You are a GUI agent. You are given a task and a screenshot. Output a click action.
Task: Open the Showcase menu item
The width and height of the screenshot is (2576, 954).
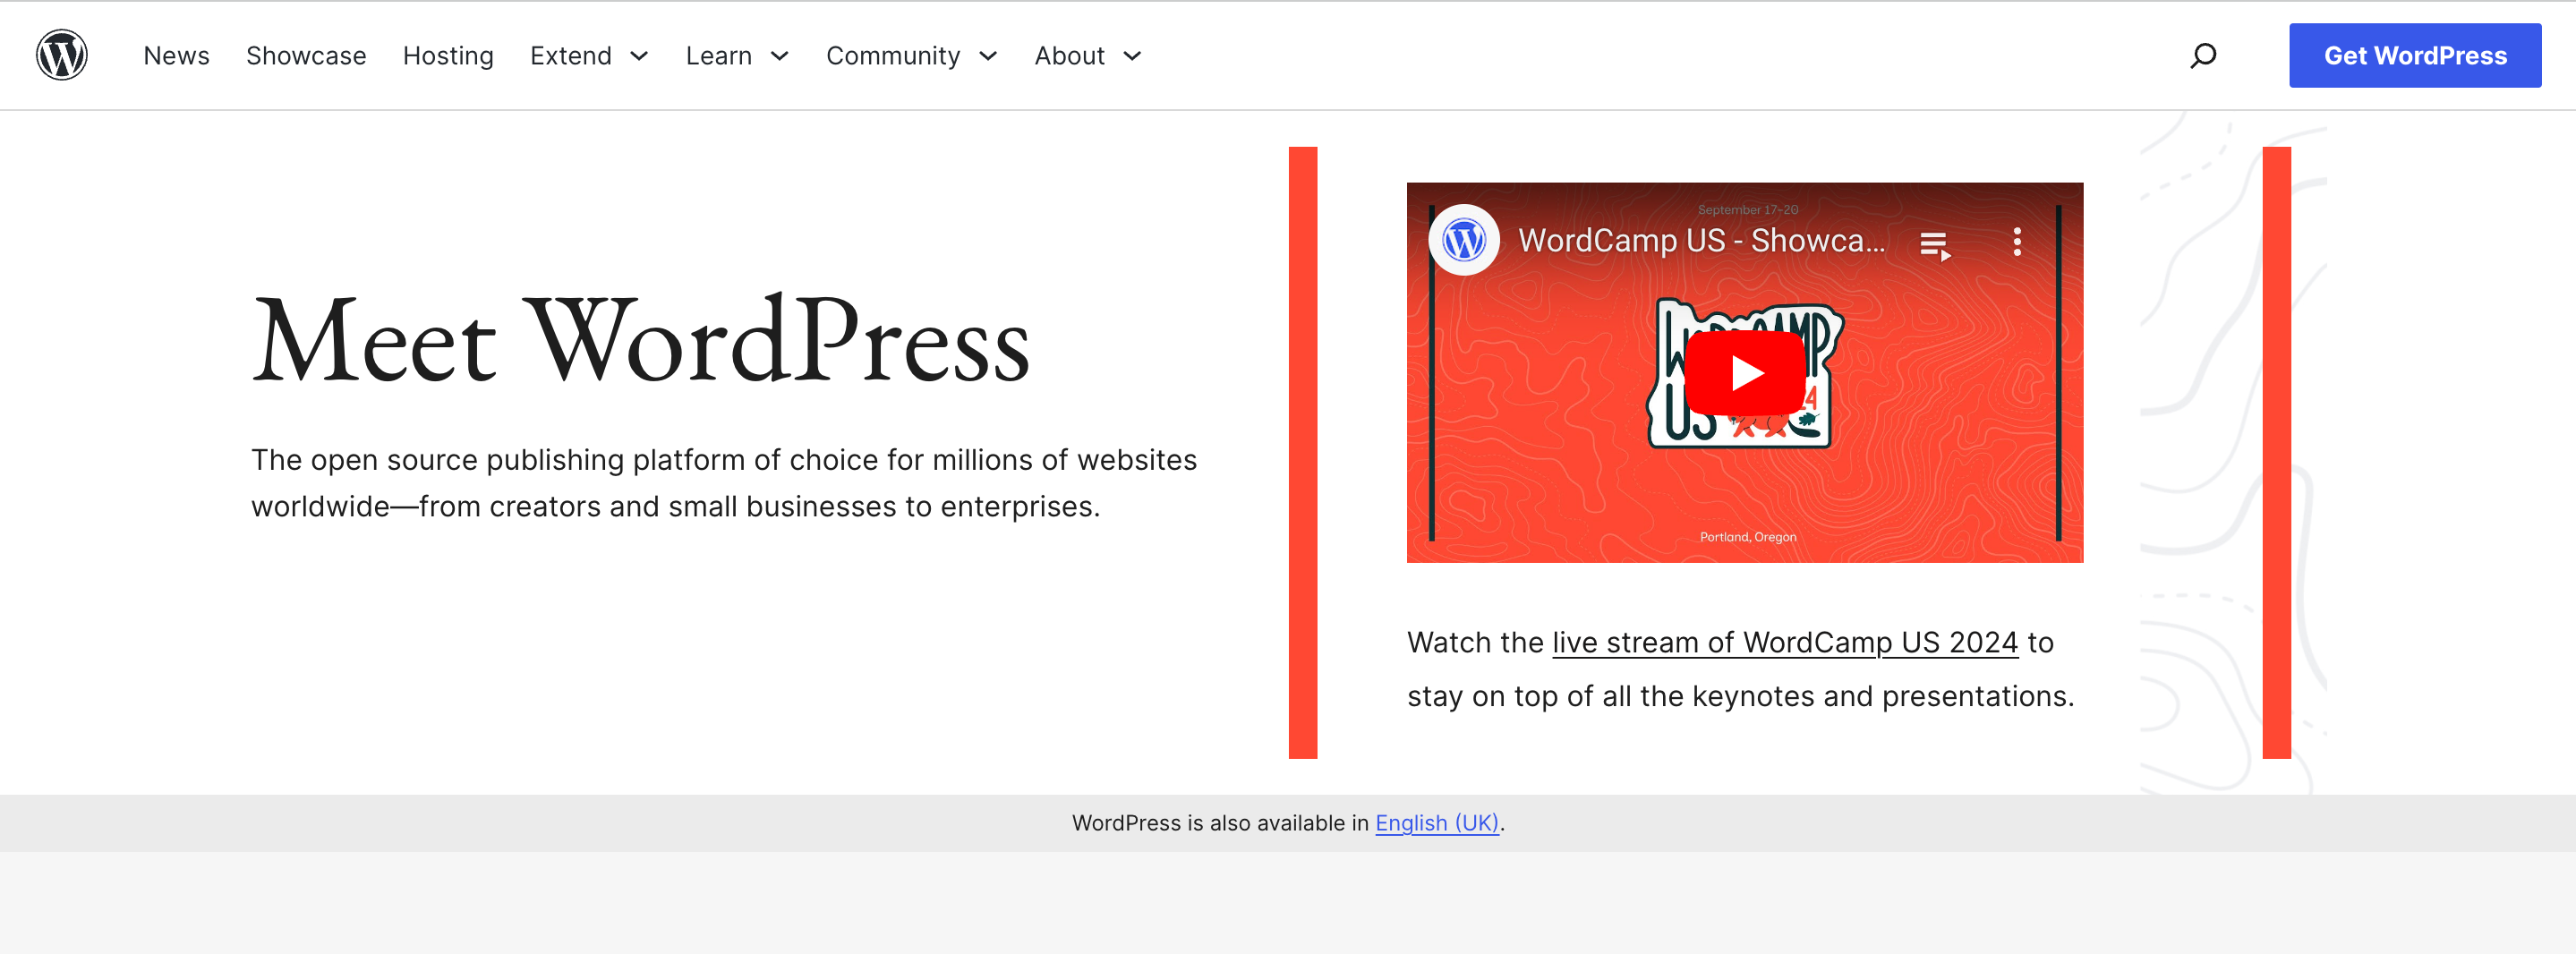[306, 56]
